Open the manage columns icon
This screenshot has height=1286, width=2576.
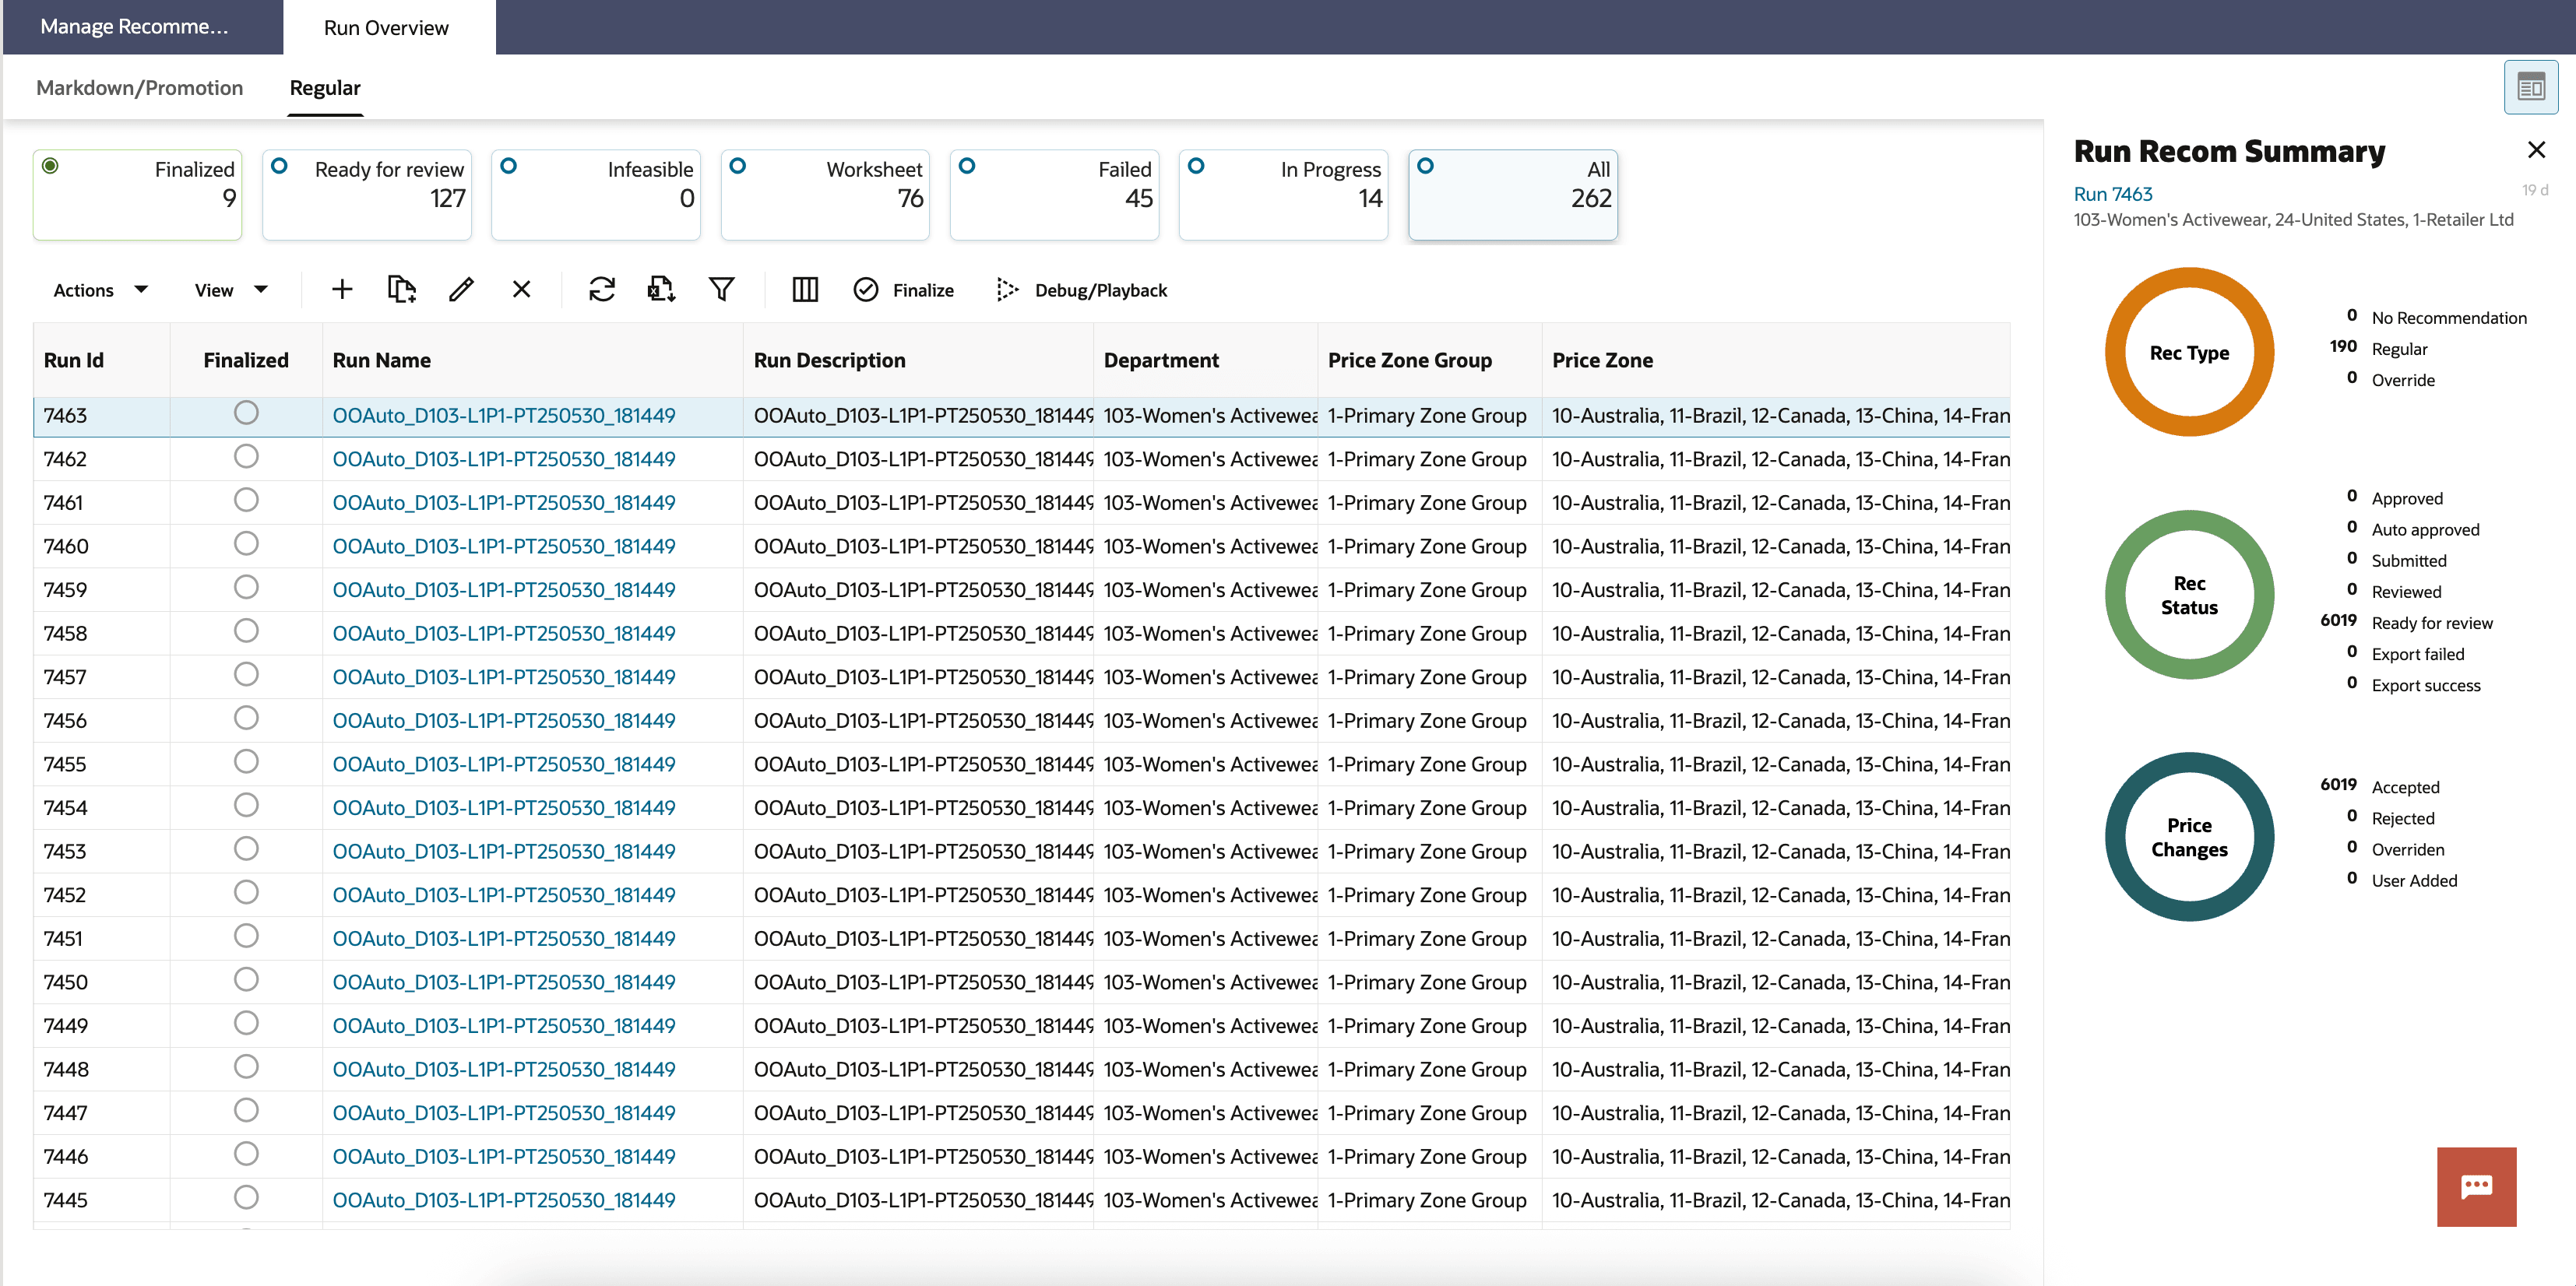coord(804,290)
